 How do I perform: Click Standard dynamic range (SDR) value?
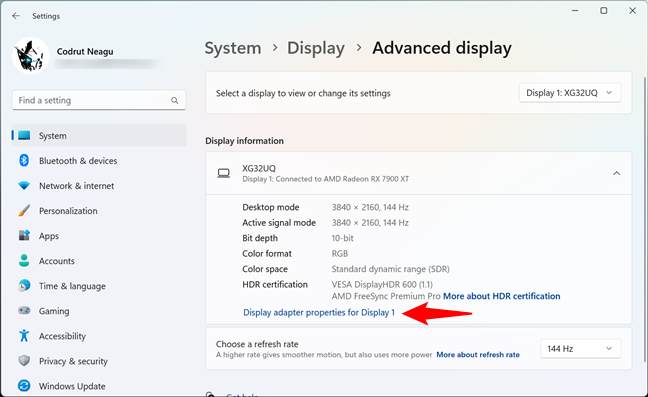pyautogui.click(x=391, y=269)
